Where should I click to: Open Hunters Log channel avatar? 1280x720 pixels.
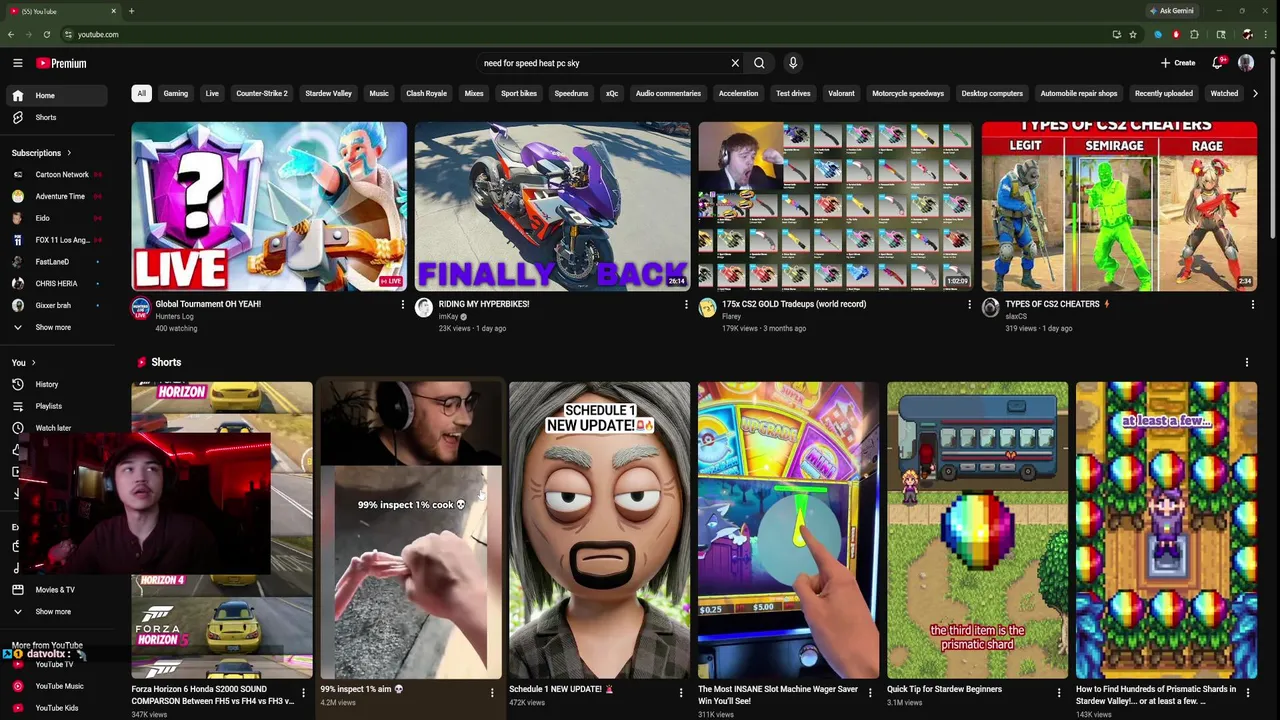click(x=141, y=308)
